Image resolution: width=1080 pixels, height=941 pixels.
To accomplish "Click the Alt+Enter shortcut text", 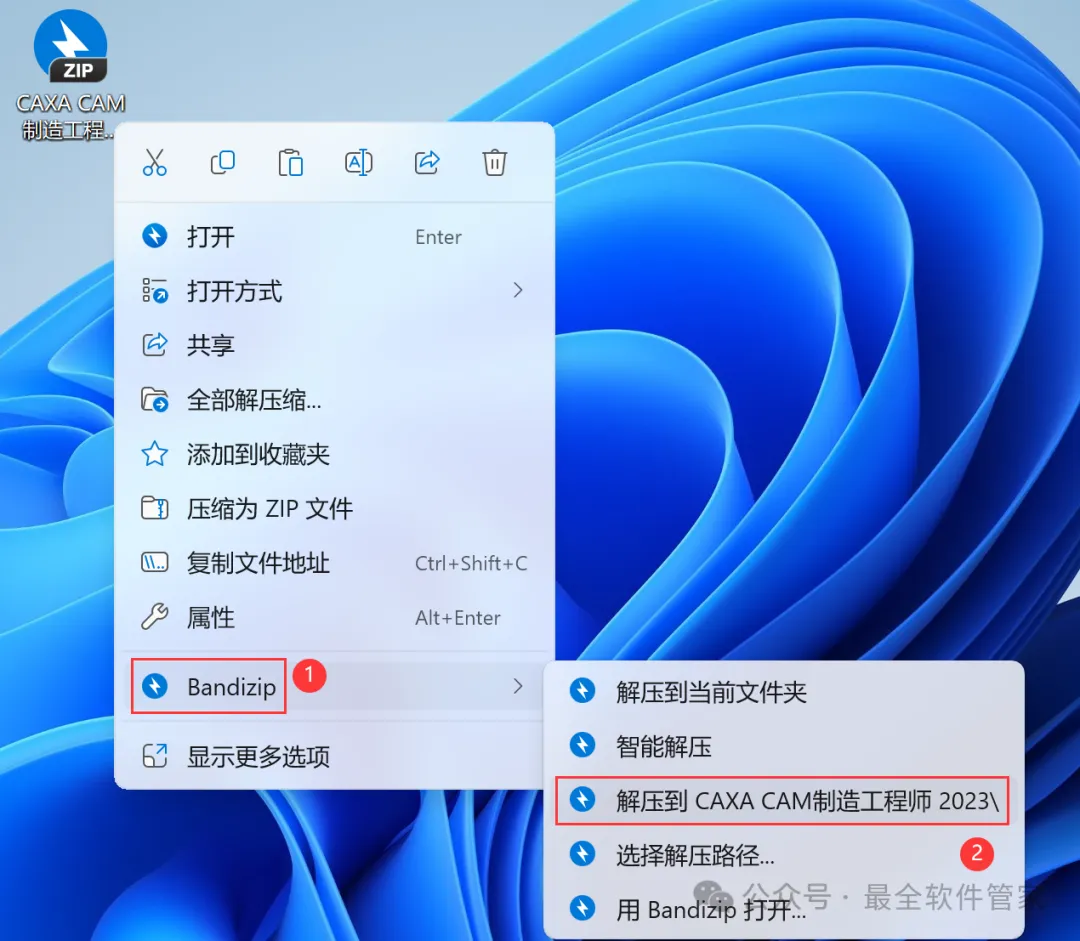I will 457,618.
